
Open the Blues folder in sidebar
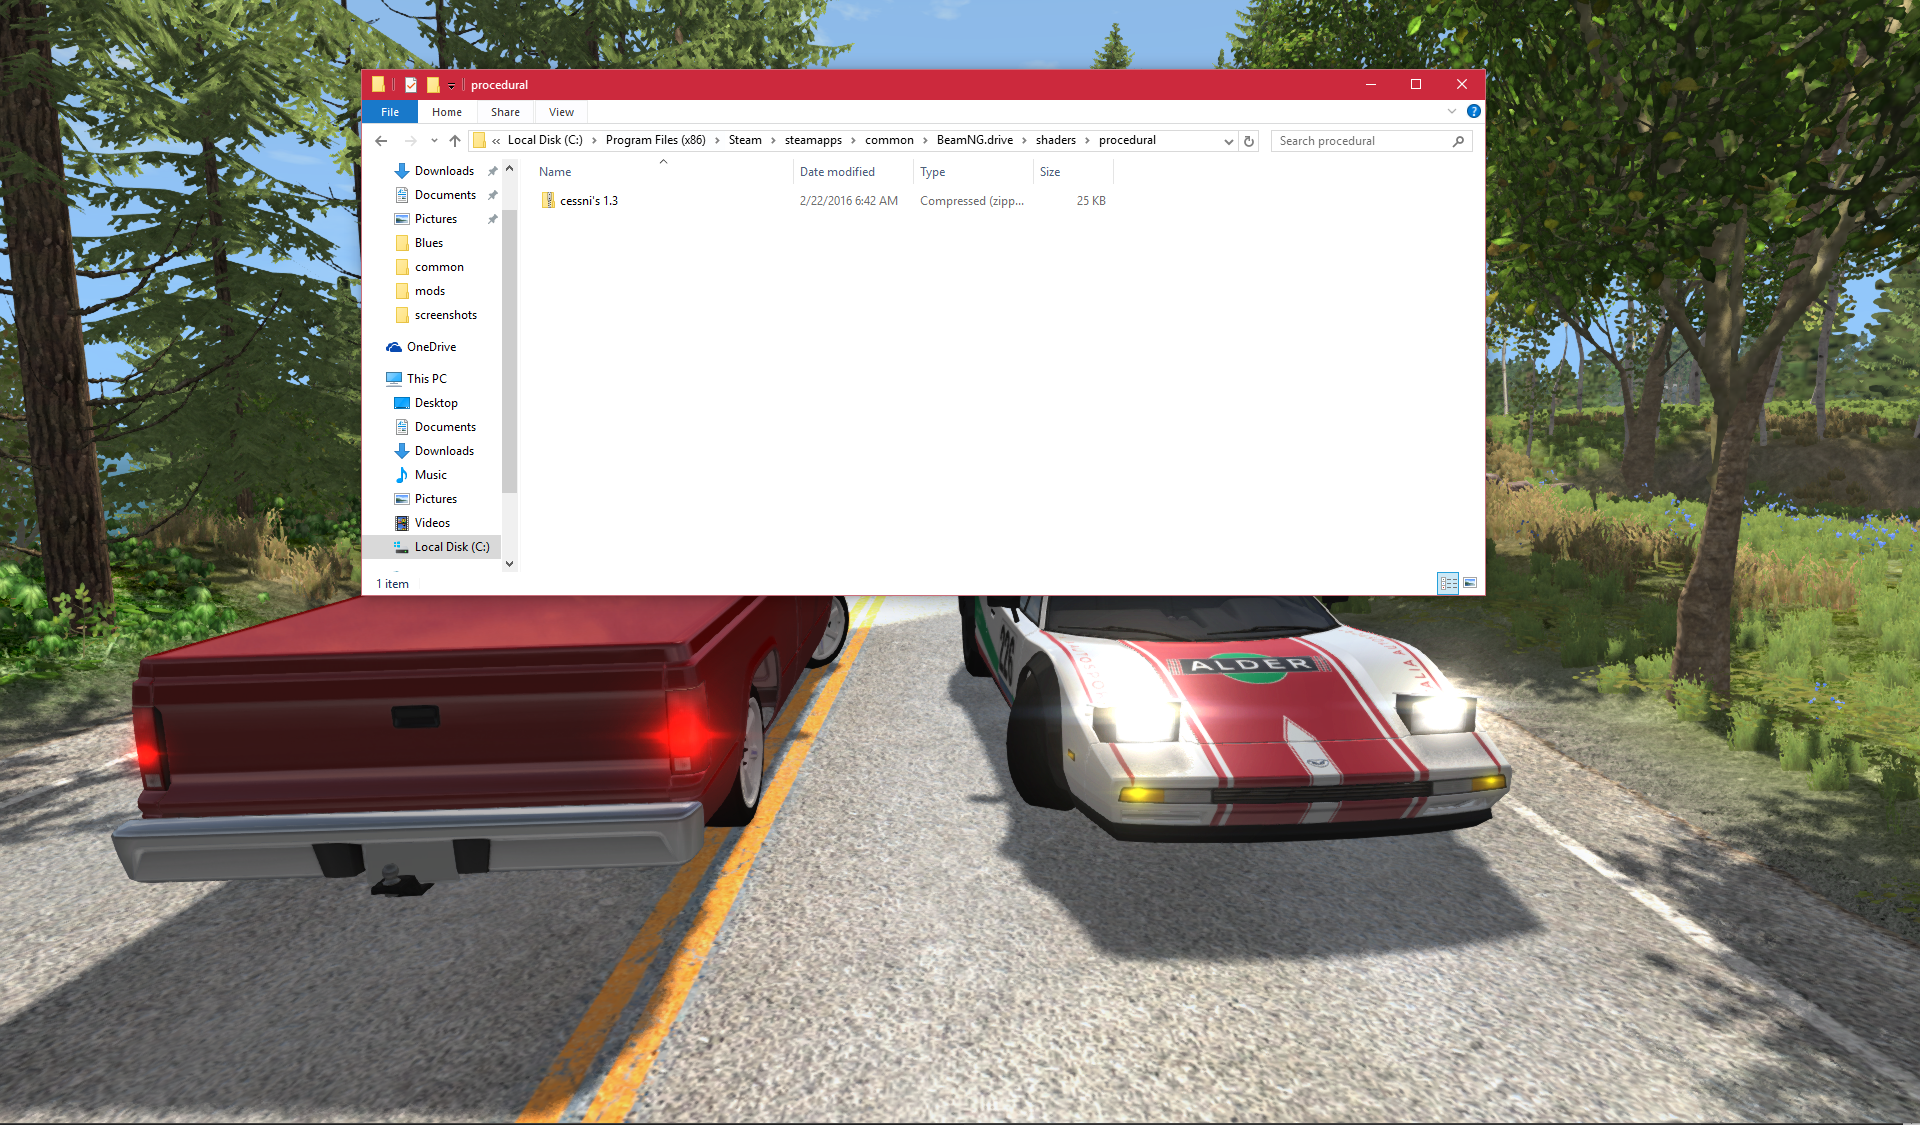[429, 243]
